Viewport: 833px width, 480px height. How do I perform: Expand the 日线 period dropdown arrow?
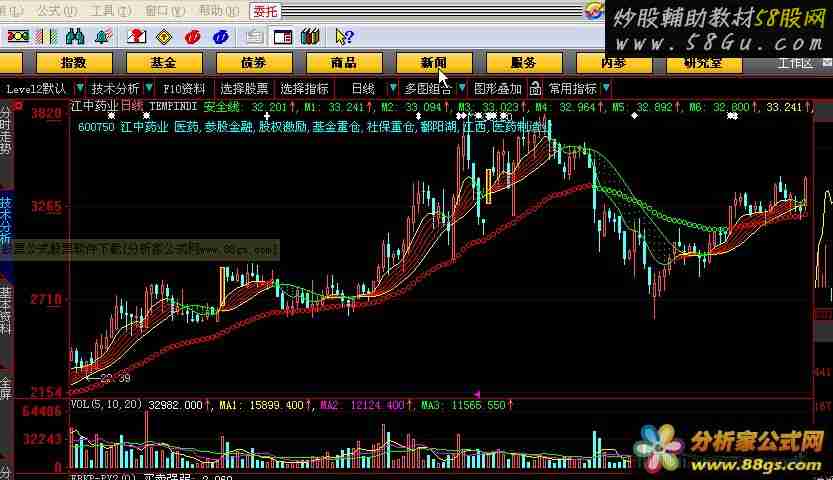[393, 88]
